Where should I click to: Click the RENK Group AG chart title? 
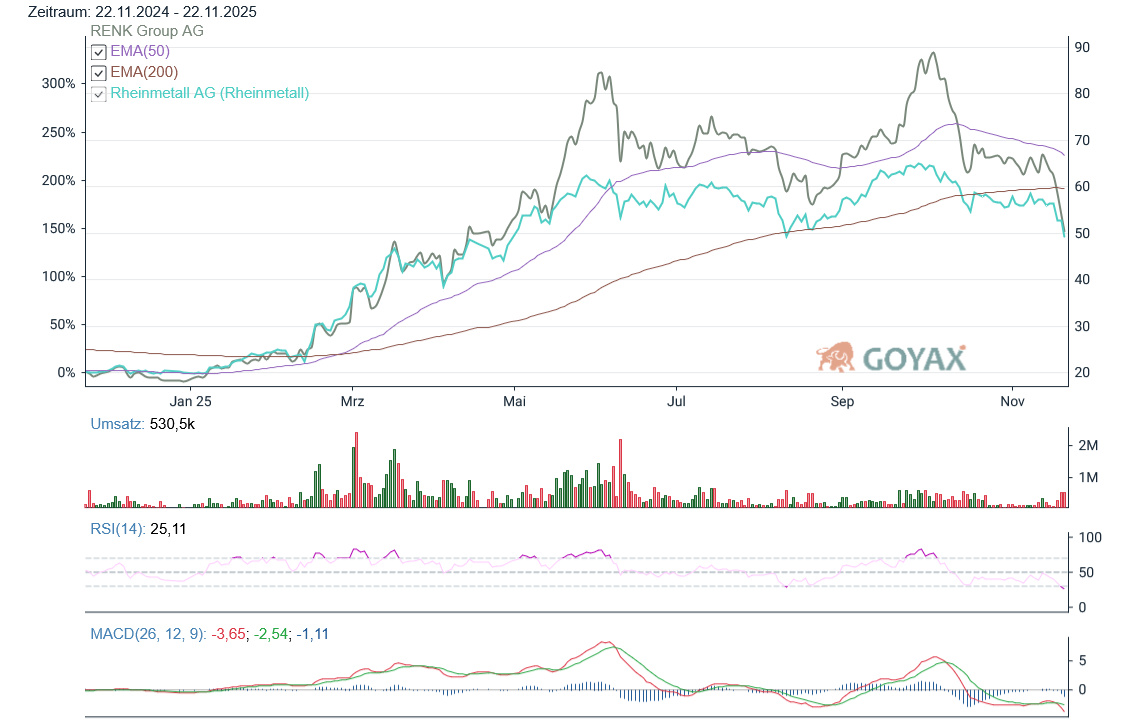[x=147, y=31]
